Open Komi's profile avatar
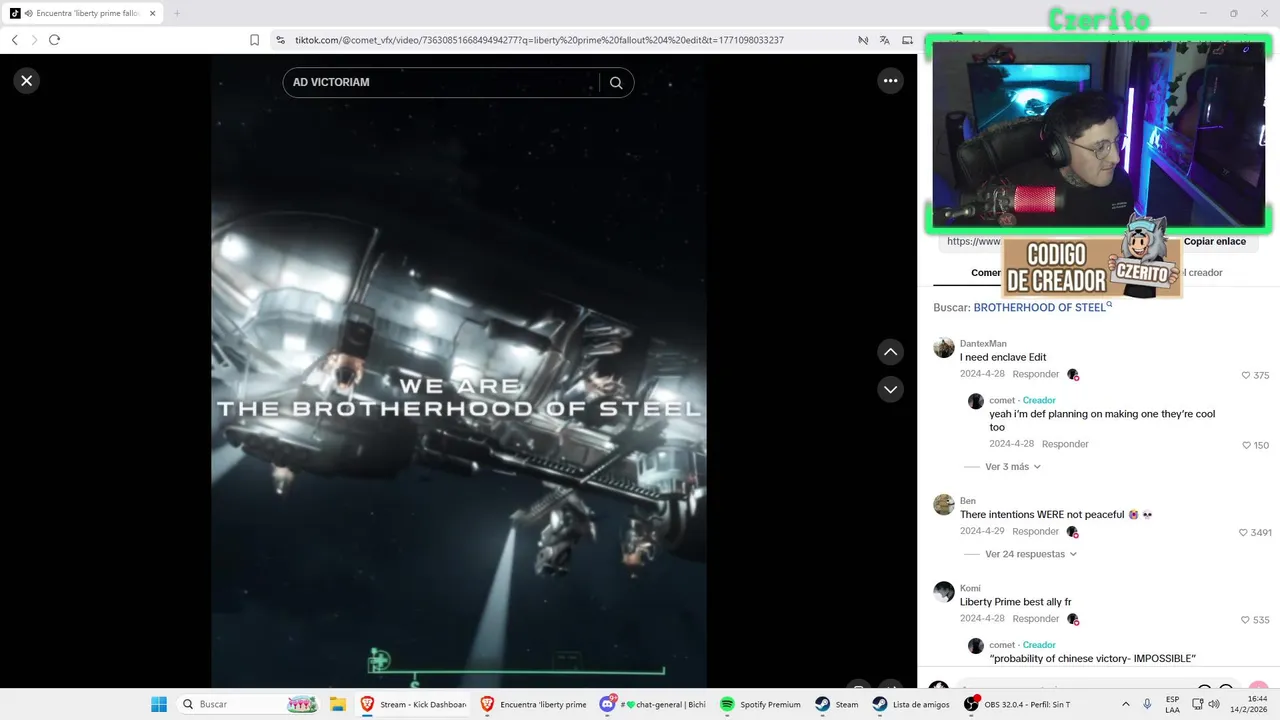Screen dimensions: 1280x720 click(944, 591)
